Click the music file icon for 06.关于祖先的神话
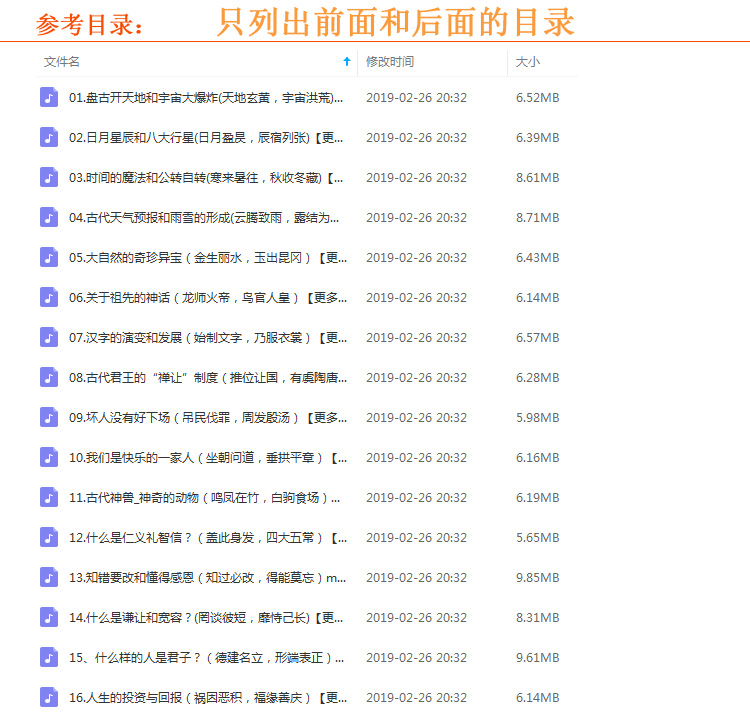 tap(49, 297)
